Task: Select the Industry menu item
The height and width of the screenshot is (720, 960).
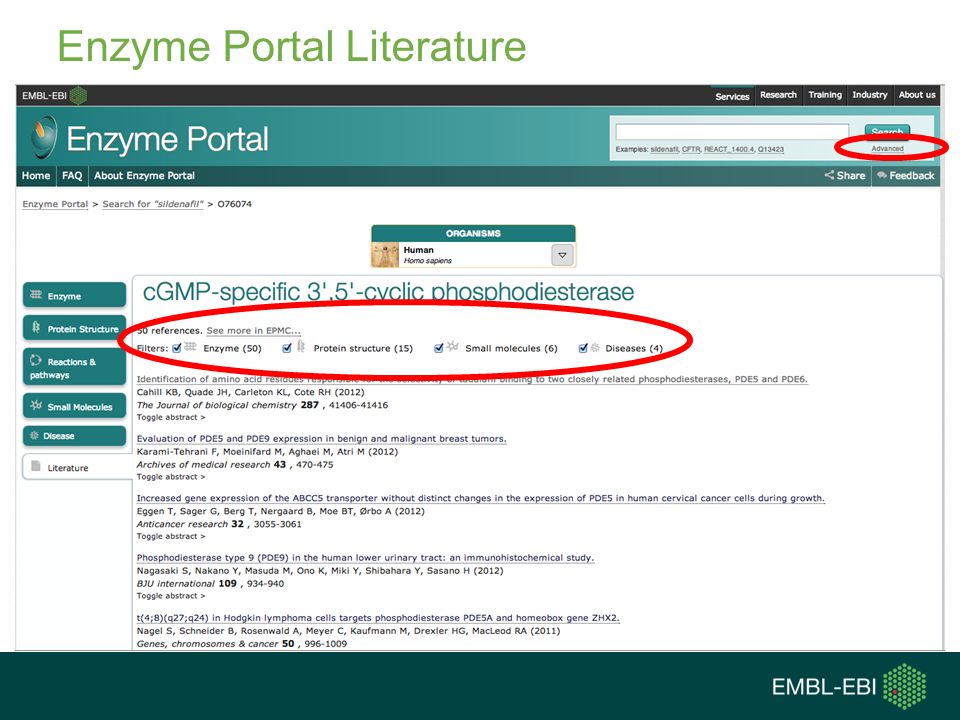Action: 869,95
